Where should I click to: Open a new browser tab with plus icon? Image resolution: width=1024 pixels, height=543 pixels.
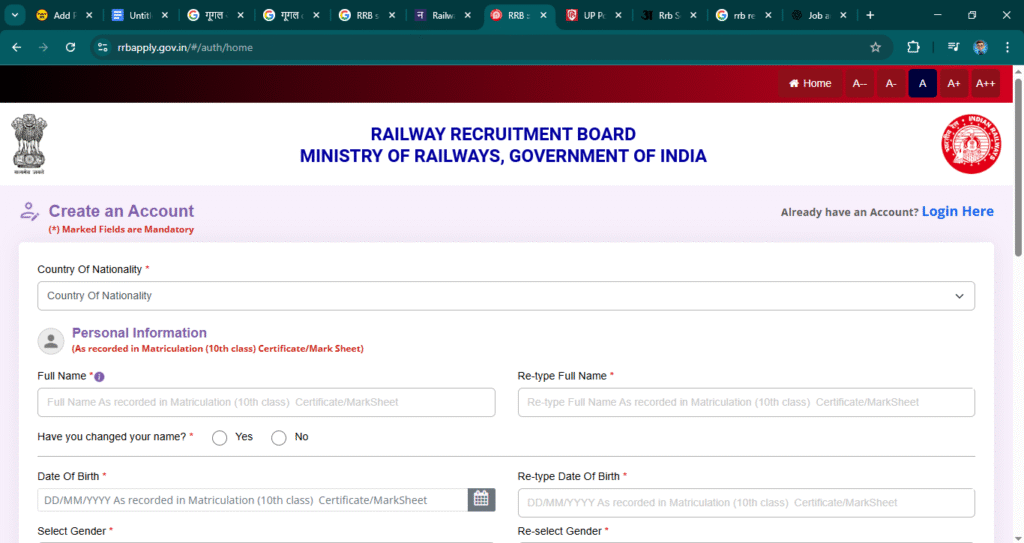pyautogui.click(x=870, y=15)
